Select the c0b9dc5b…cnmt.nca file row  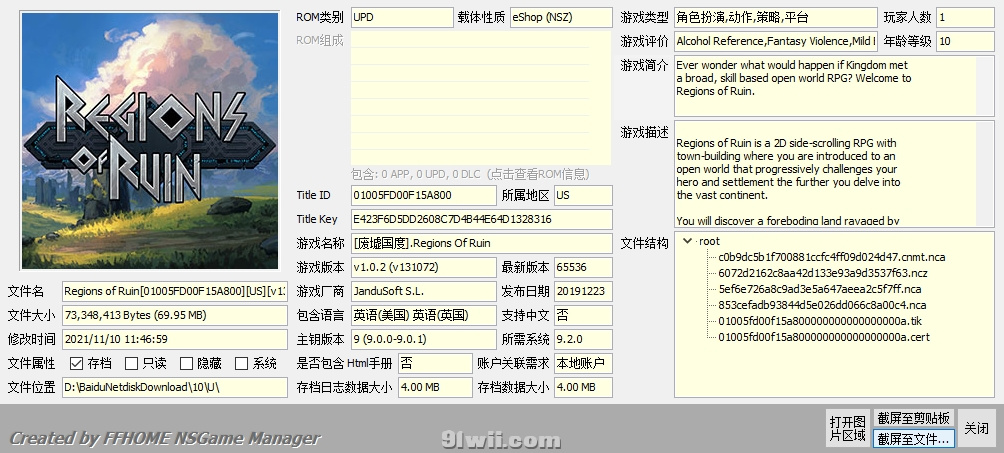[831, 257]
